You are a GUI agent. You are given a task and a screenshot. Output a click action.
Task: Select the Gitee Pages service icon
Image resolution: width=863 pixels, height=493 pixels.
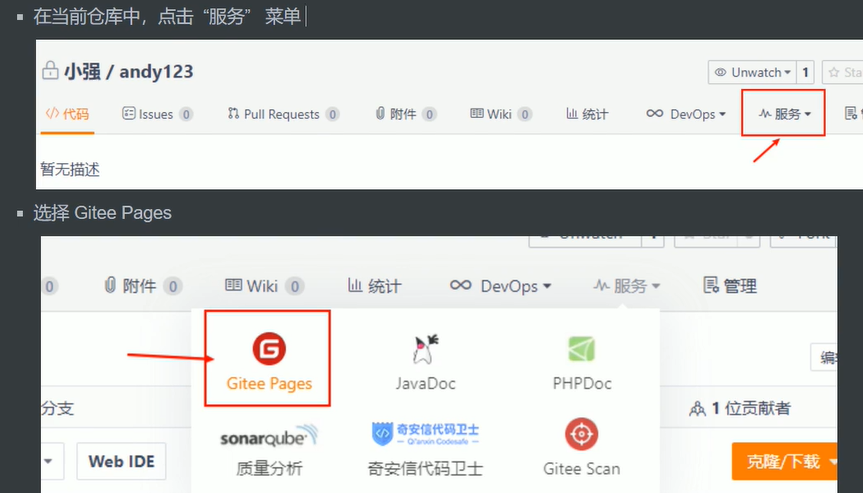point(269,349)
